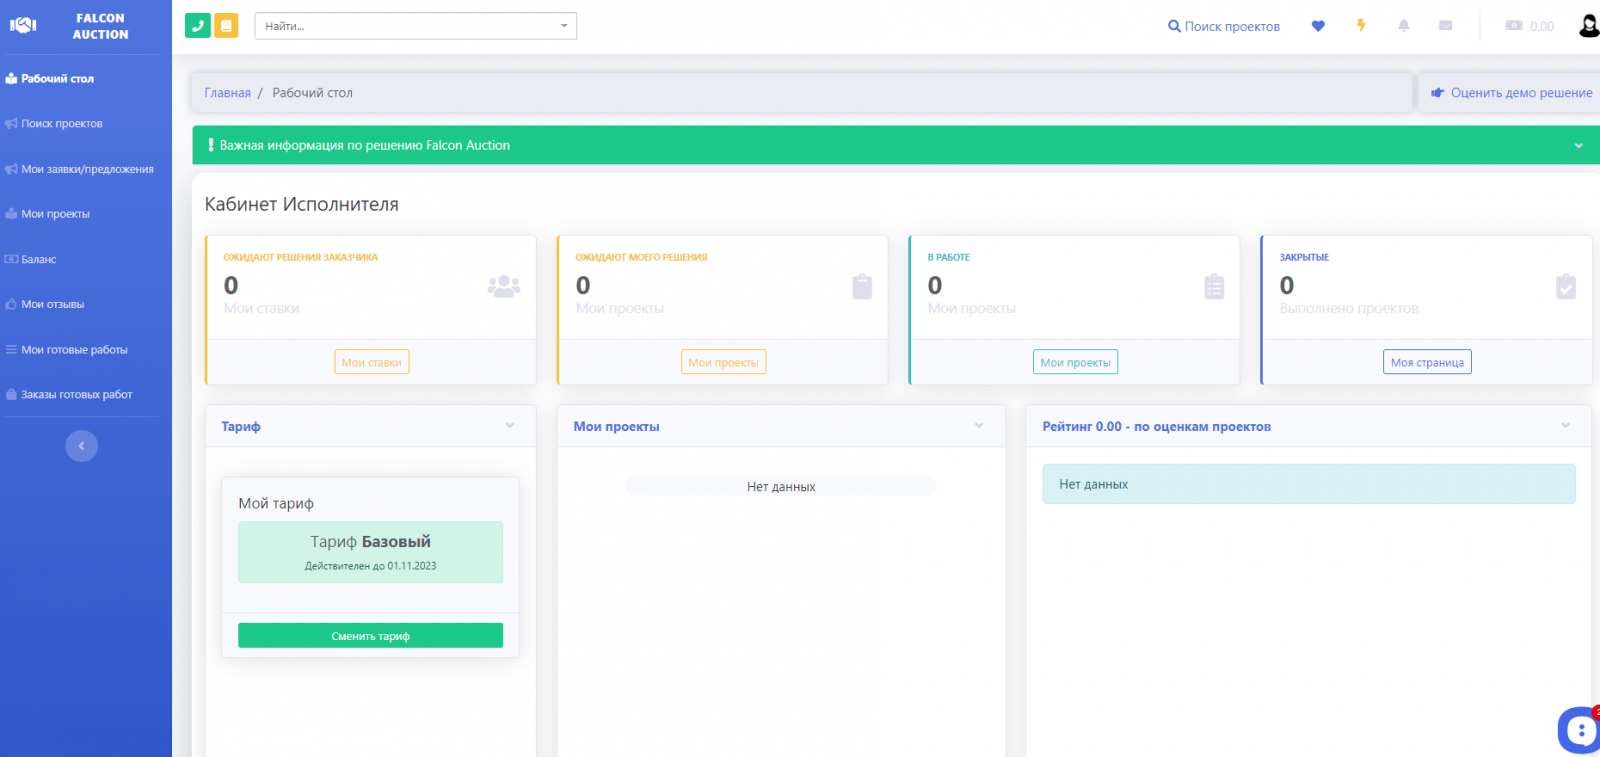Screen dimensions: 1600x757
Task: Open the user profile avatar
Action: point(1588,26)
